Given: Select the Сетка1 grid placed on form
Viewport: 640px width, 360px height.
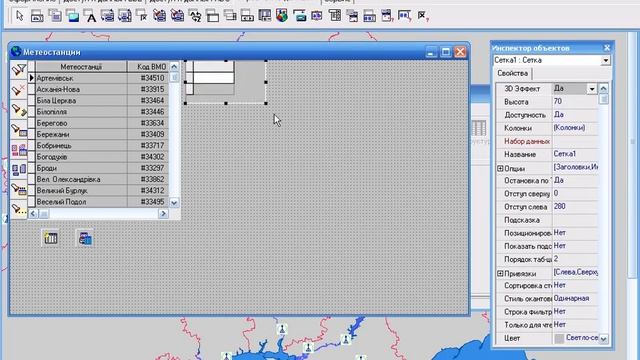Looking at the screenshot, I should pos(226,82).
